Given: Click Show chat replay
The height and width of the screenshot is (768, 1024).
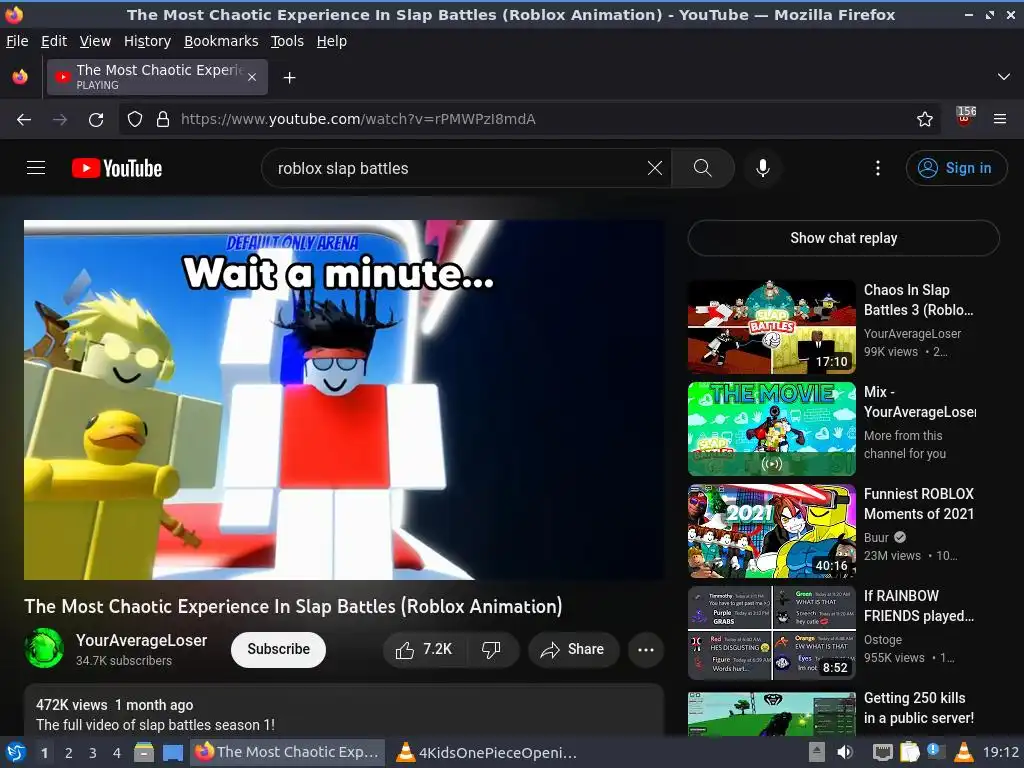Looking at the screenshot, I should (843, 238).
